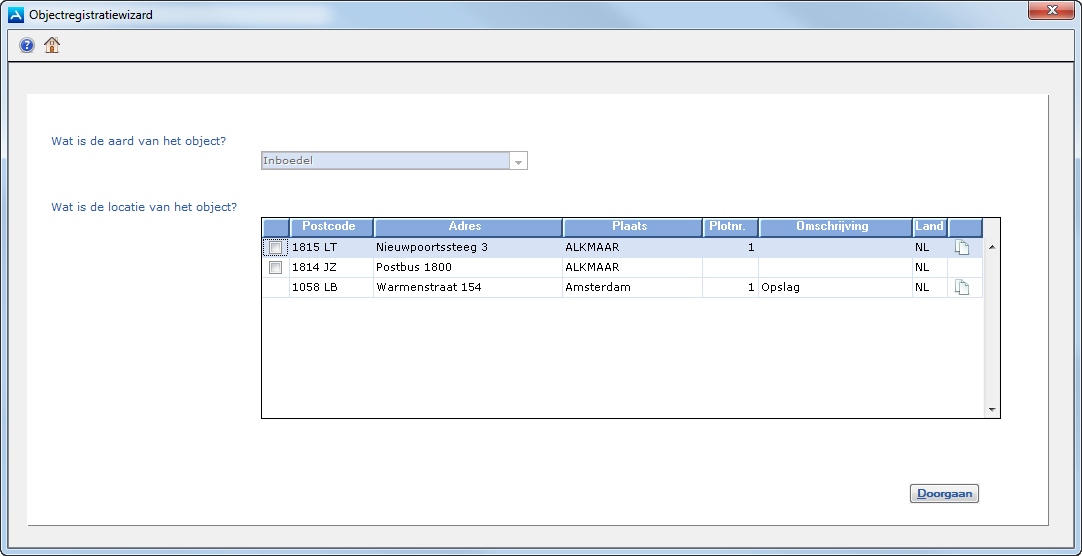Select the Plaats column header
Screen dimensions: 1082x556
pos(631,227)
